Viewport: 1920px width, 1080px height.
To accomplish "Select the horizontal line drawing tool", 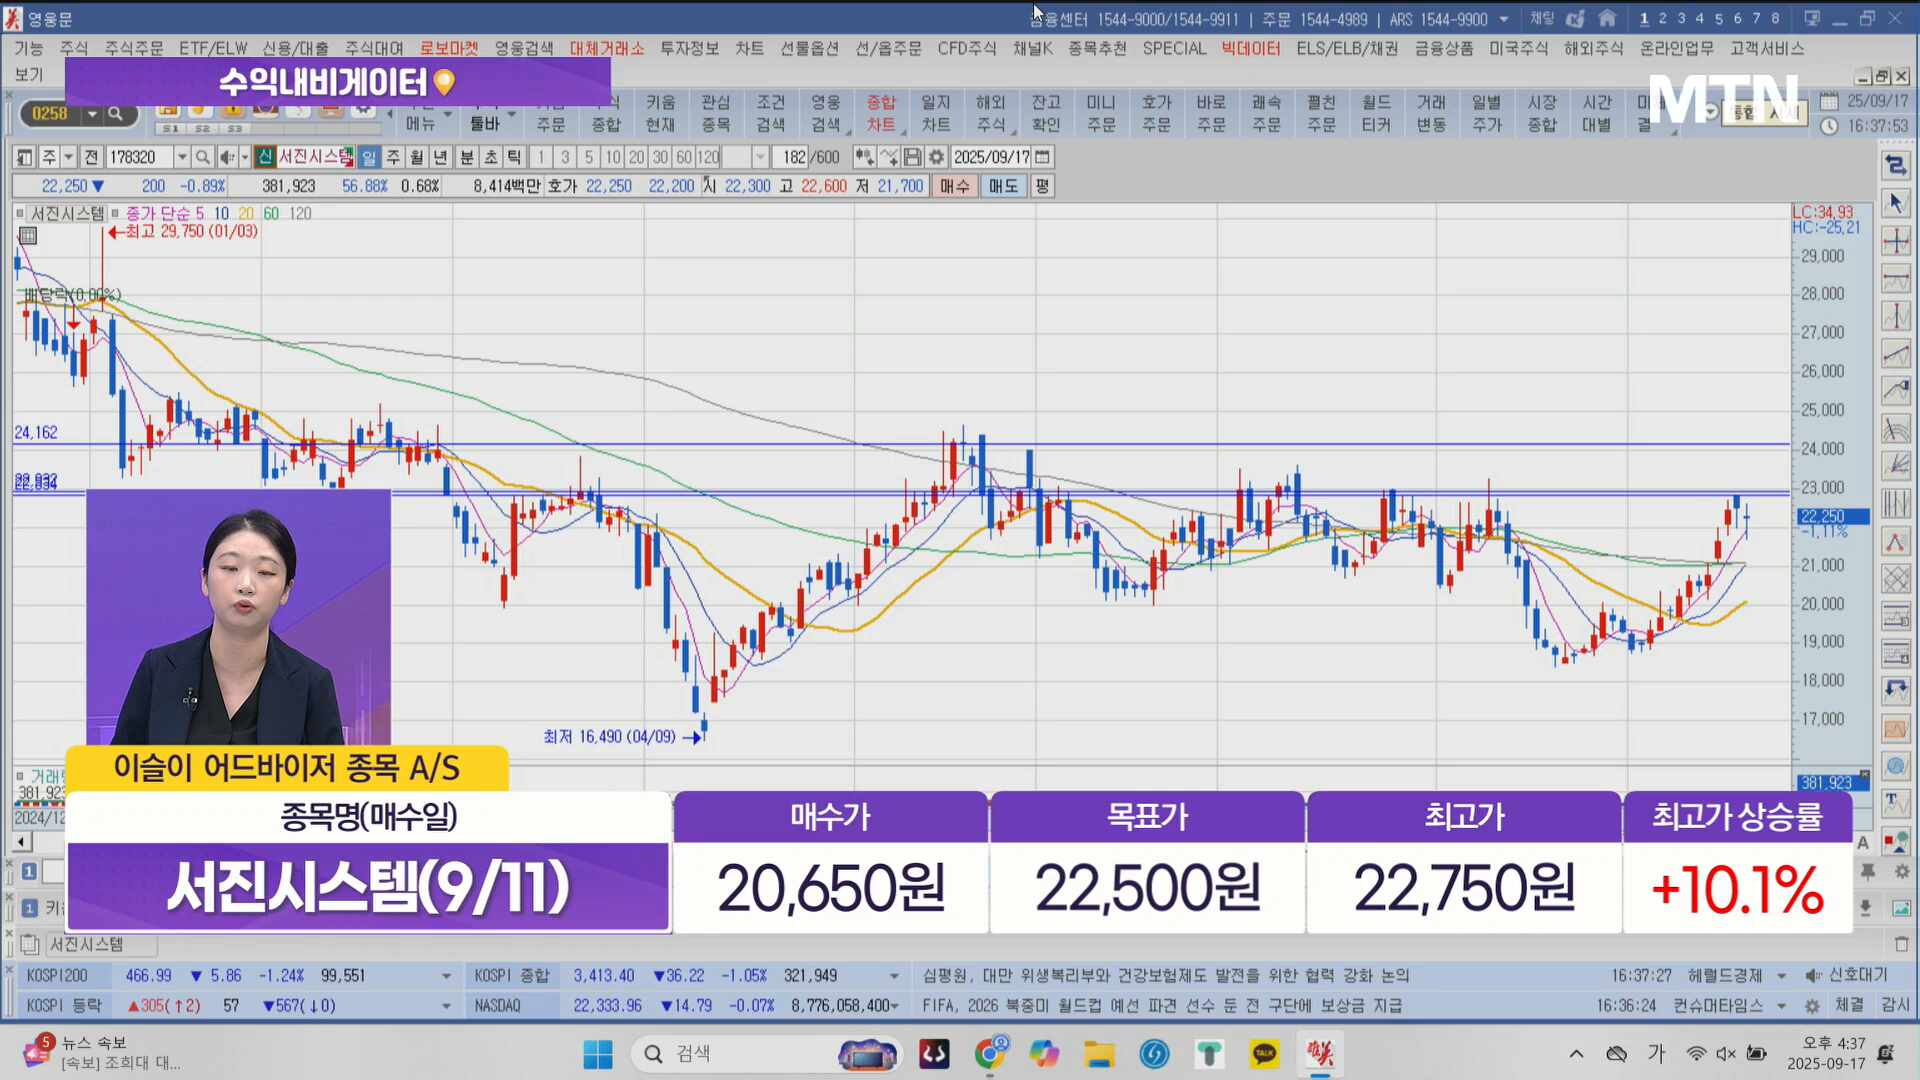I will [1895, 279].
